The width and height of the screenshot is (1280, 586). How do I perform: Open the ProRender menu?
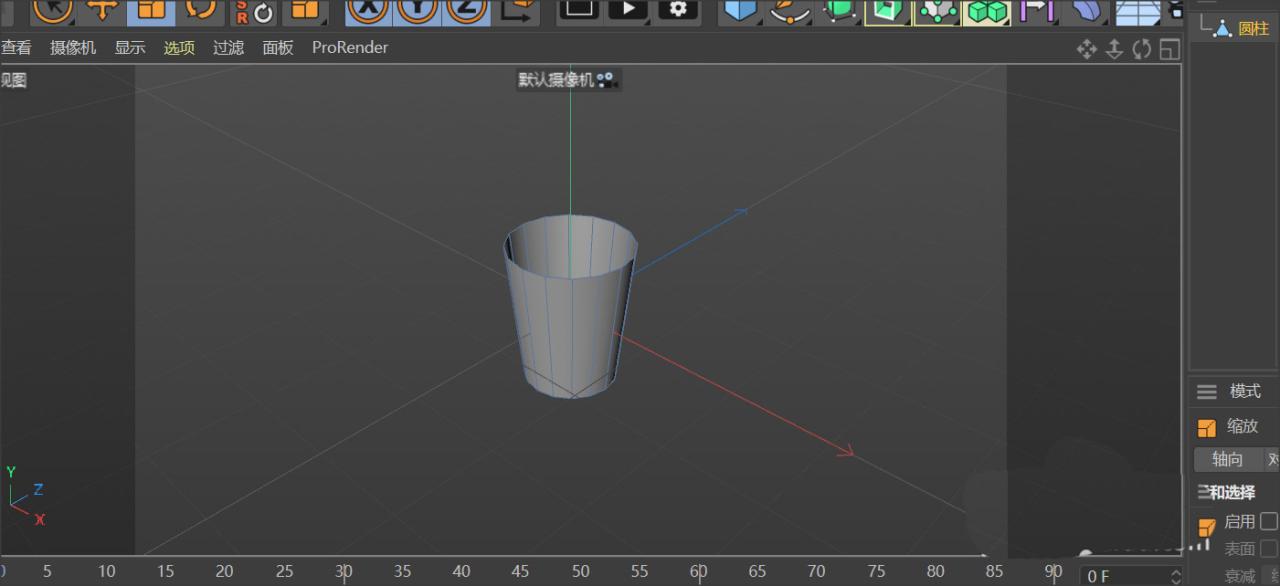click(x=349, y=47)
